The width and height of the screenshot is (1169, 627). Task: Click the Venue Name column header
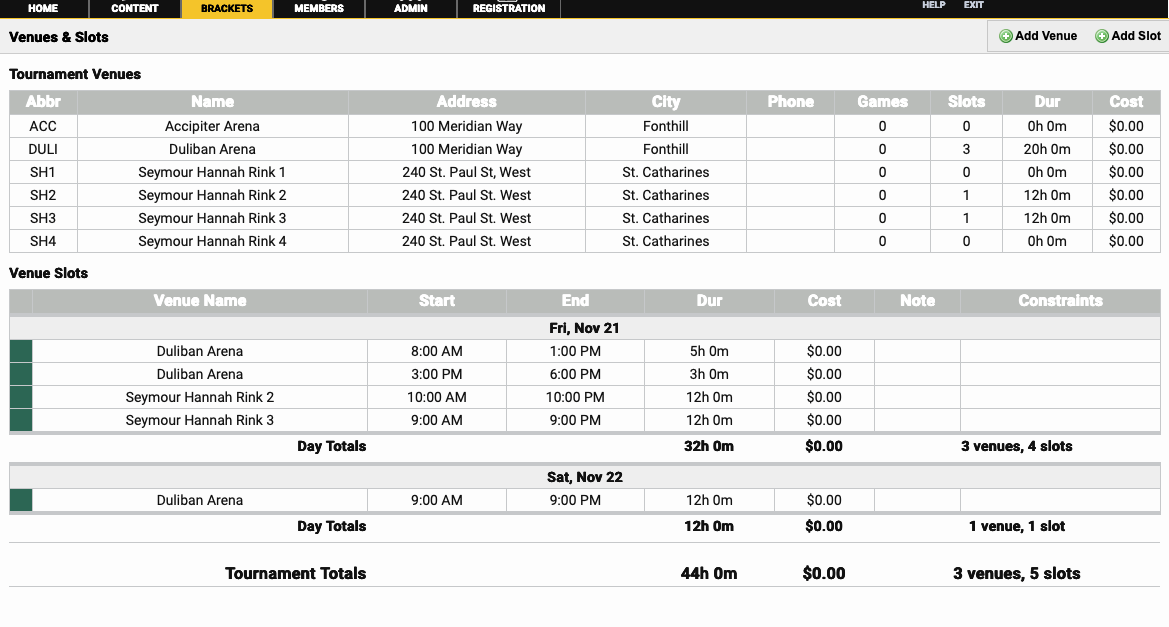pyautogui.click(x=200, y=301)
